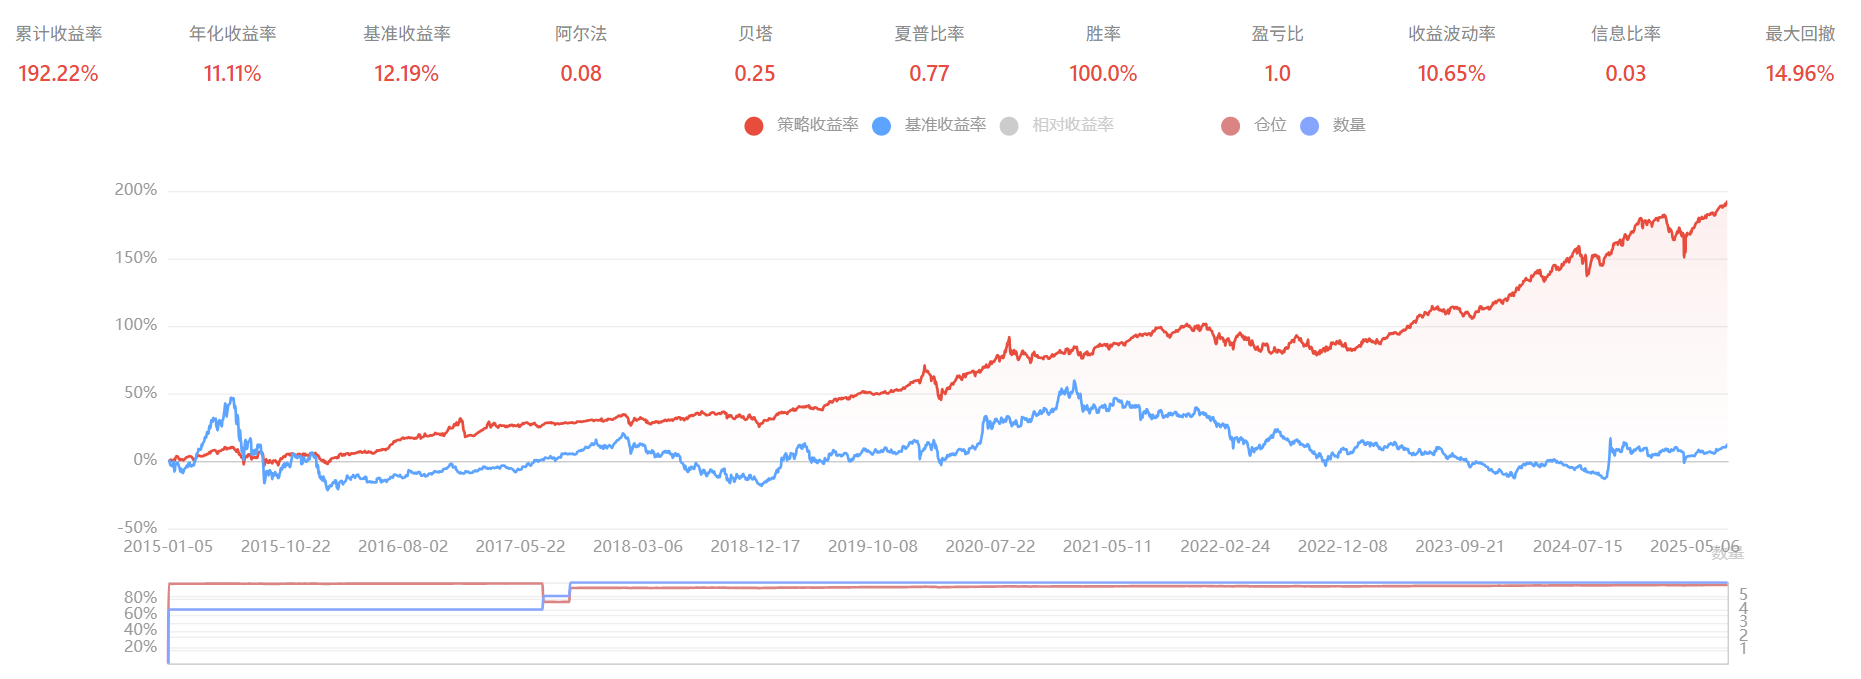
Task: Click the 14.96% max drawdown value
Action: [1799, 74]
